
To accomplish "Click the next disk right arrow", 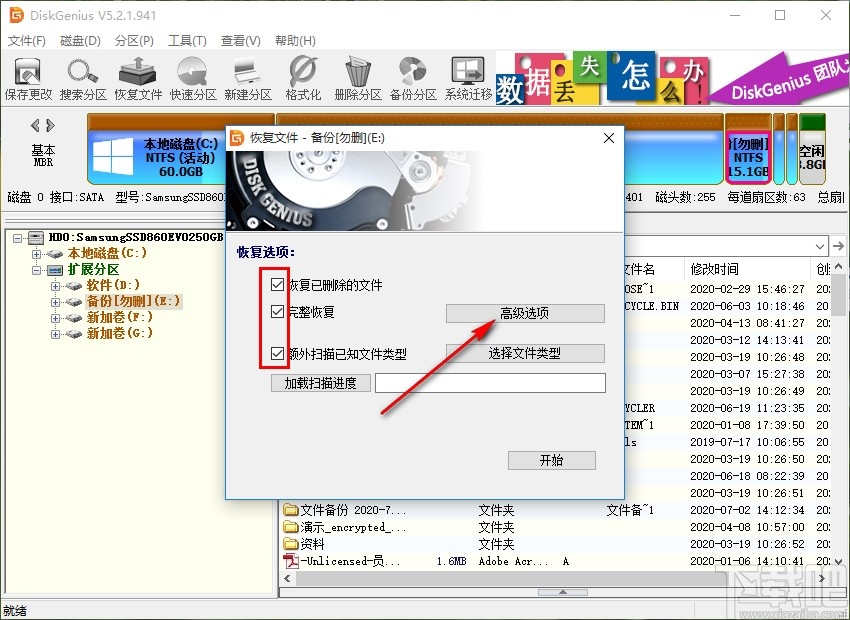I will pyautogui.click(x=50, y=126).
